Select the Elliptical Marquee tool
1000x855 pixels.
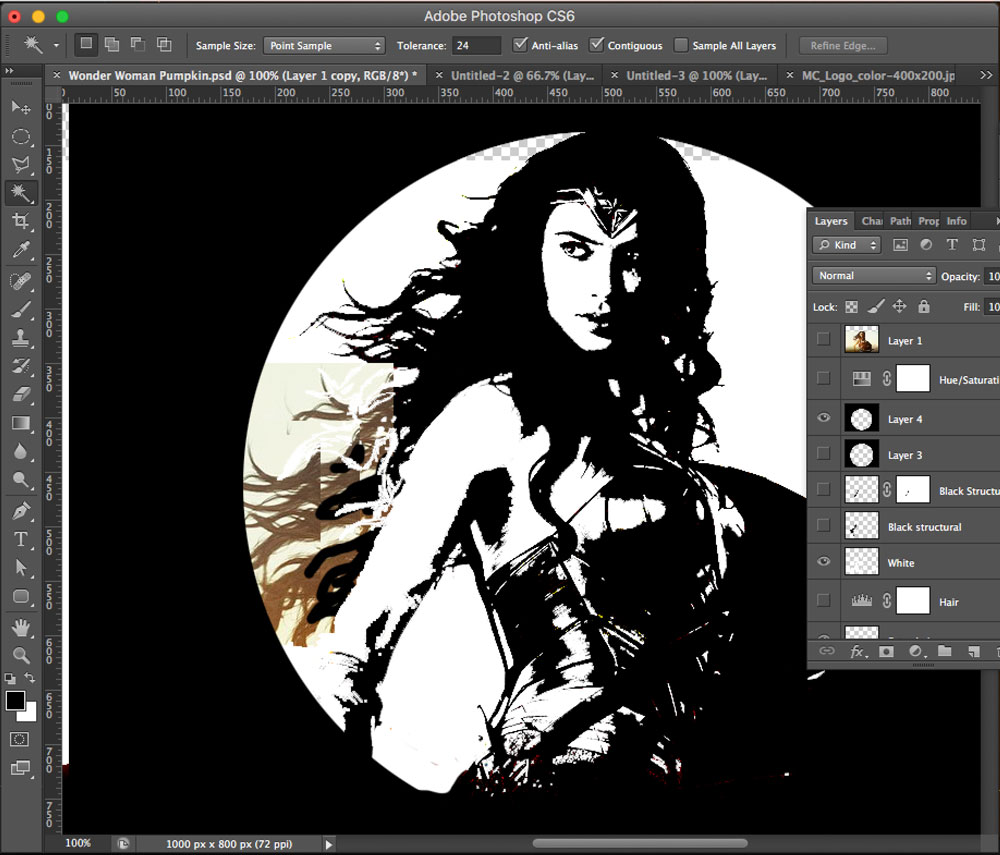click(20, 136)
